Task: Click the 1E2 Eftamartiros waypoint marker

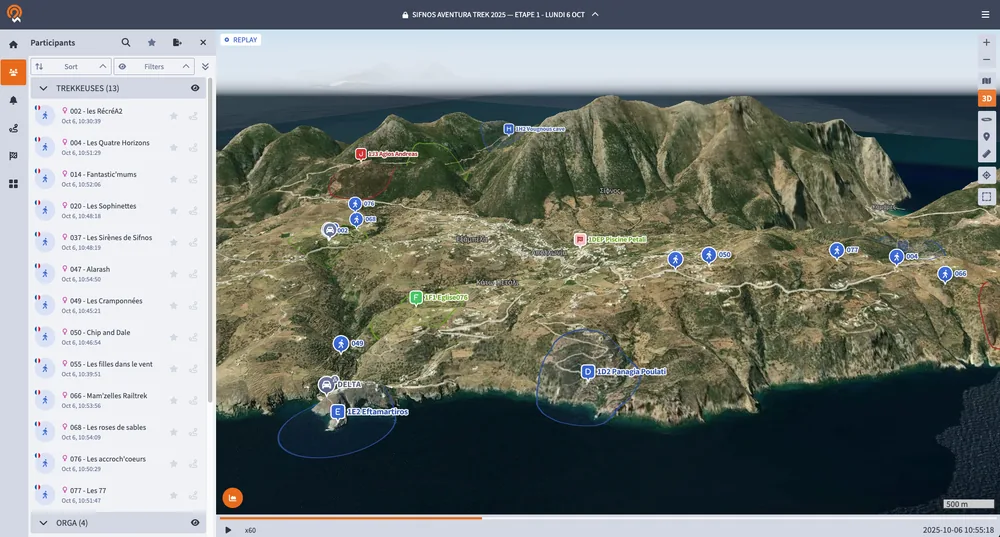Action: point(337,412)
